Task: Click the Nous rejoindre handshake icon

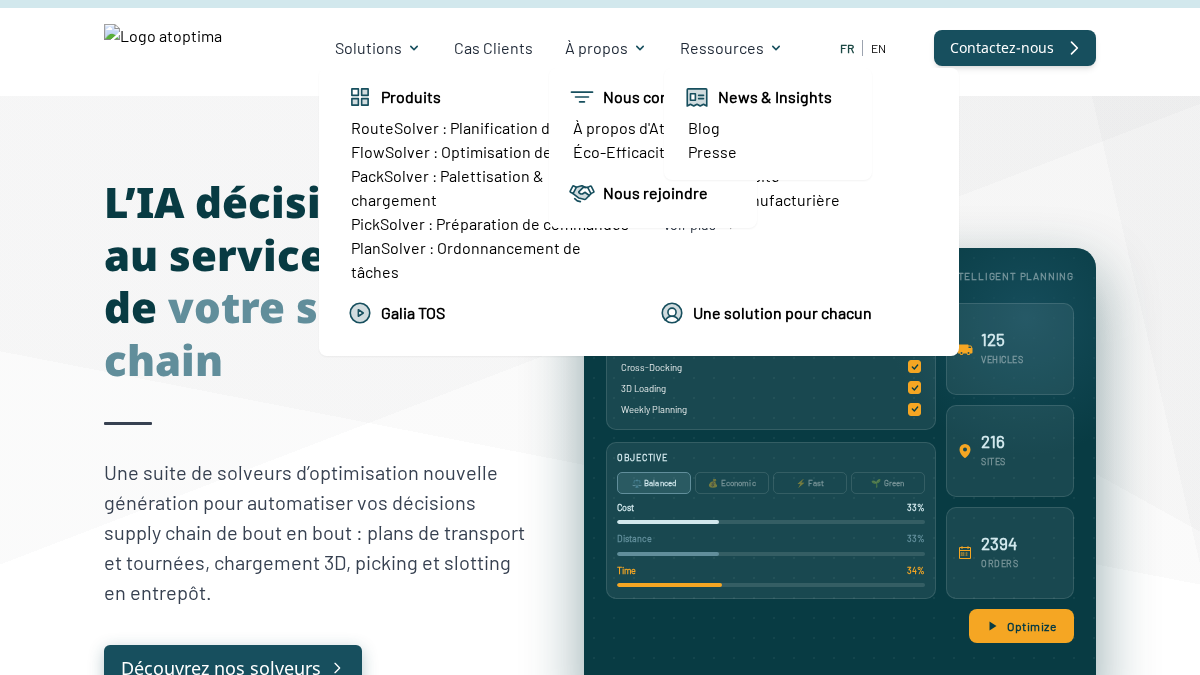Action: 582,193
